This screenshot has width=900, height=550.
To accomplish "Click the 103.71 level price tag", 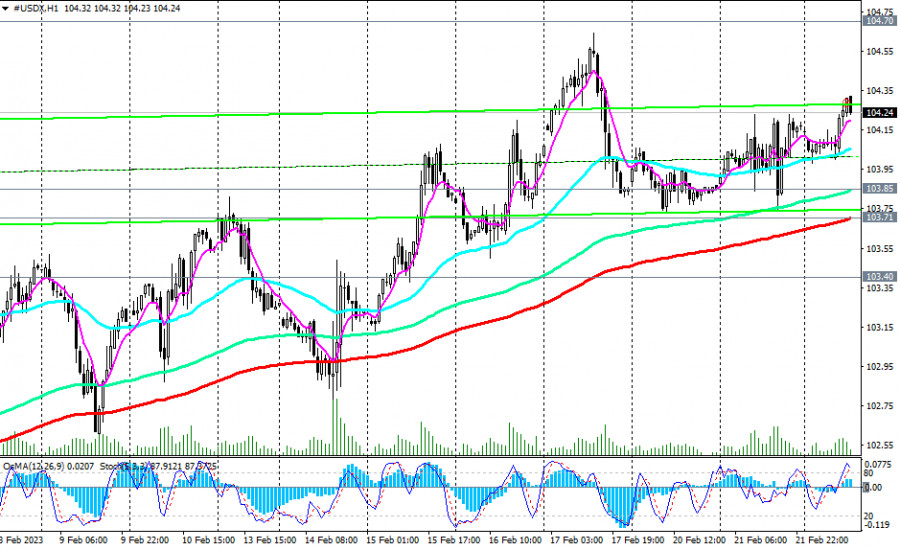I will [x=879, y=217].
